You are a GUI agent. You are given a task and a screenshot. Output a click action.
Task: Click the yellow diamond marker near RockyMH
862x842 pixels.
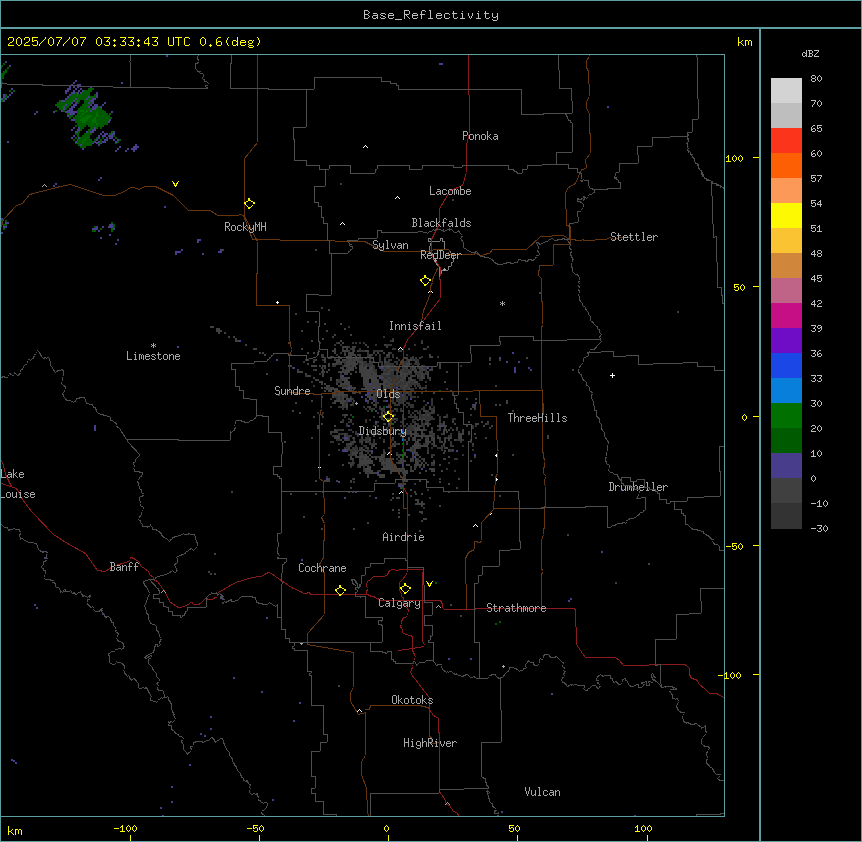point(249,204)
